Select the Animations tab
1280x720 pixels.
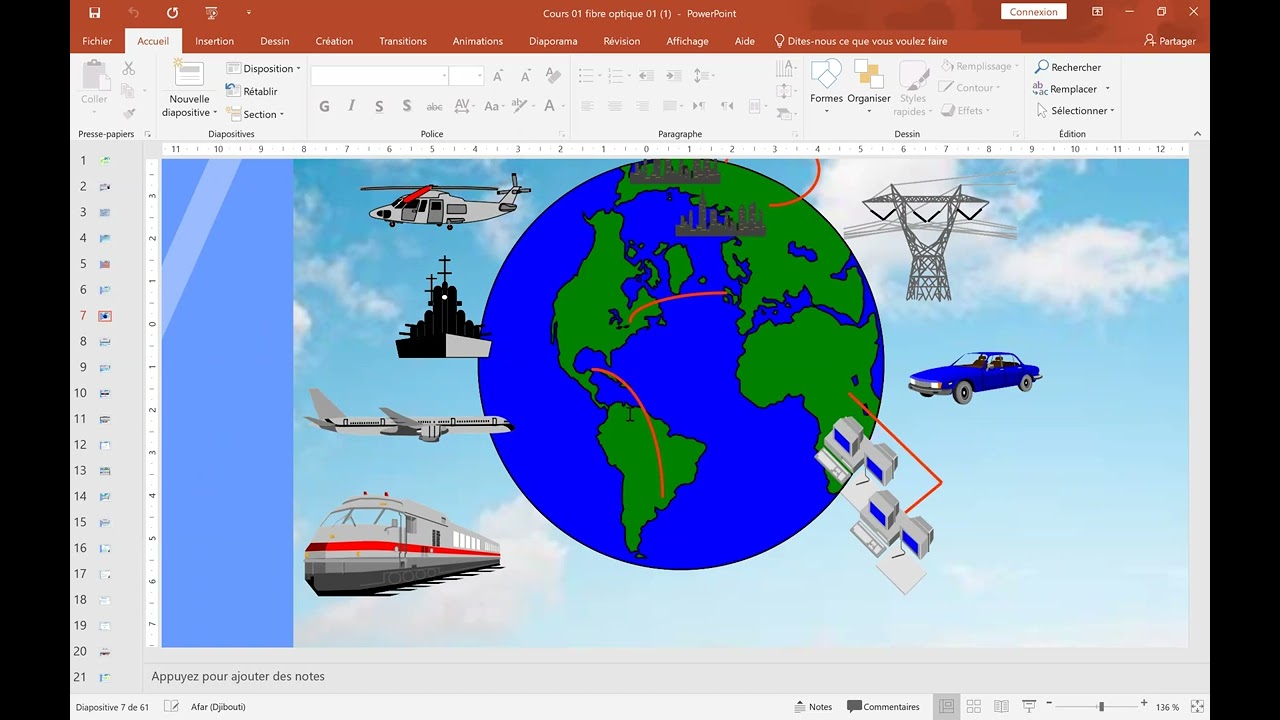(x=477, y=41)
